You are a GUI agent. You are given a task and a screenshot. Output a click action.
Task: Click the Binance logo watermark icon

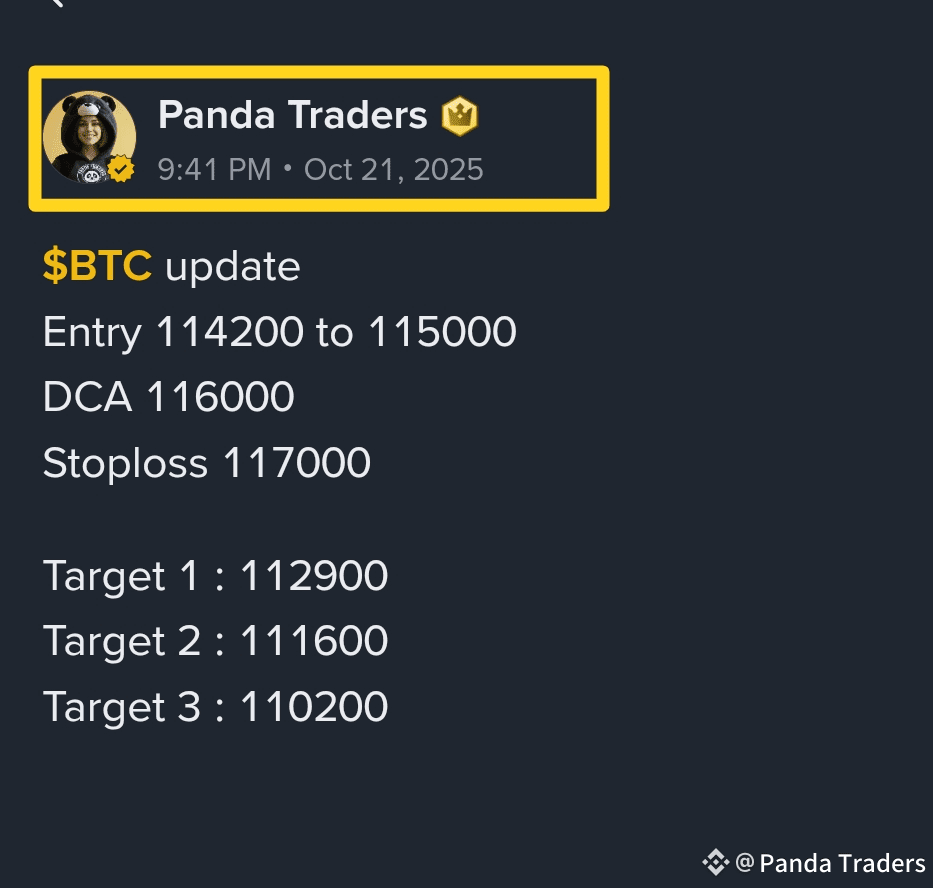pos(715,862)
